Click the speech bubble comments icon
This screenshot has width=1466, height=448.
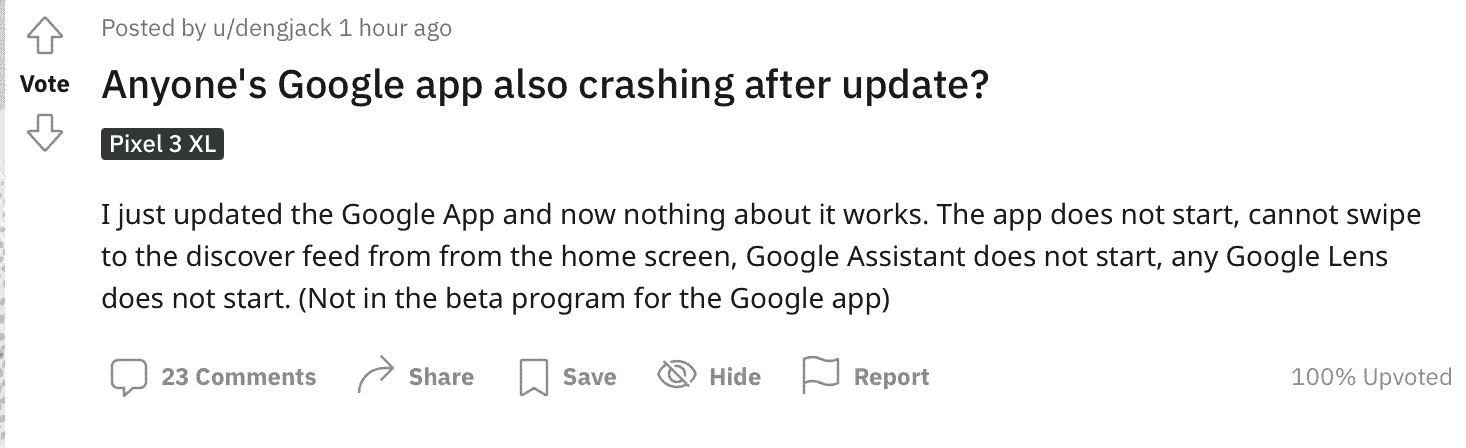(129, 377)
